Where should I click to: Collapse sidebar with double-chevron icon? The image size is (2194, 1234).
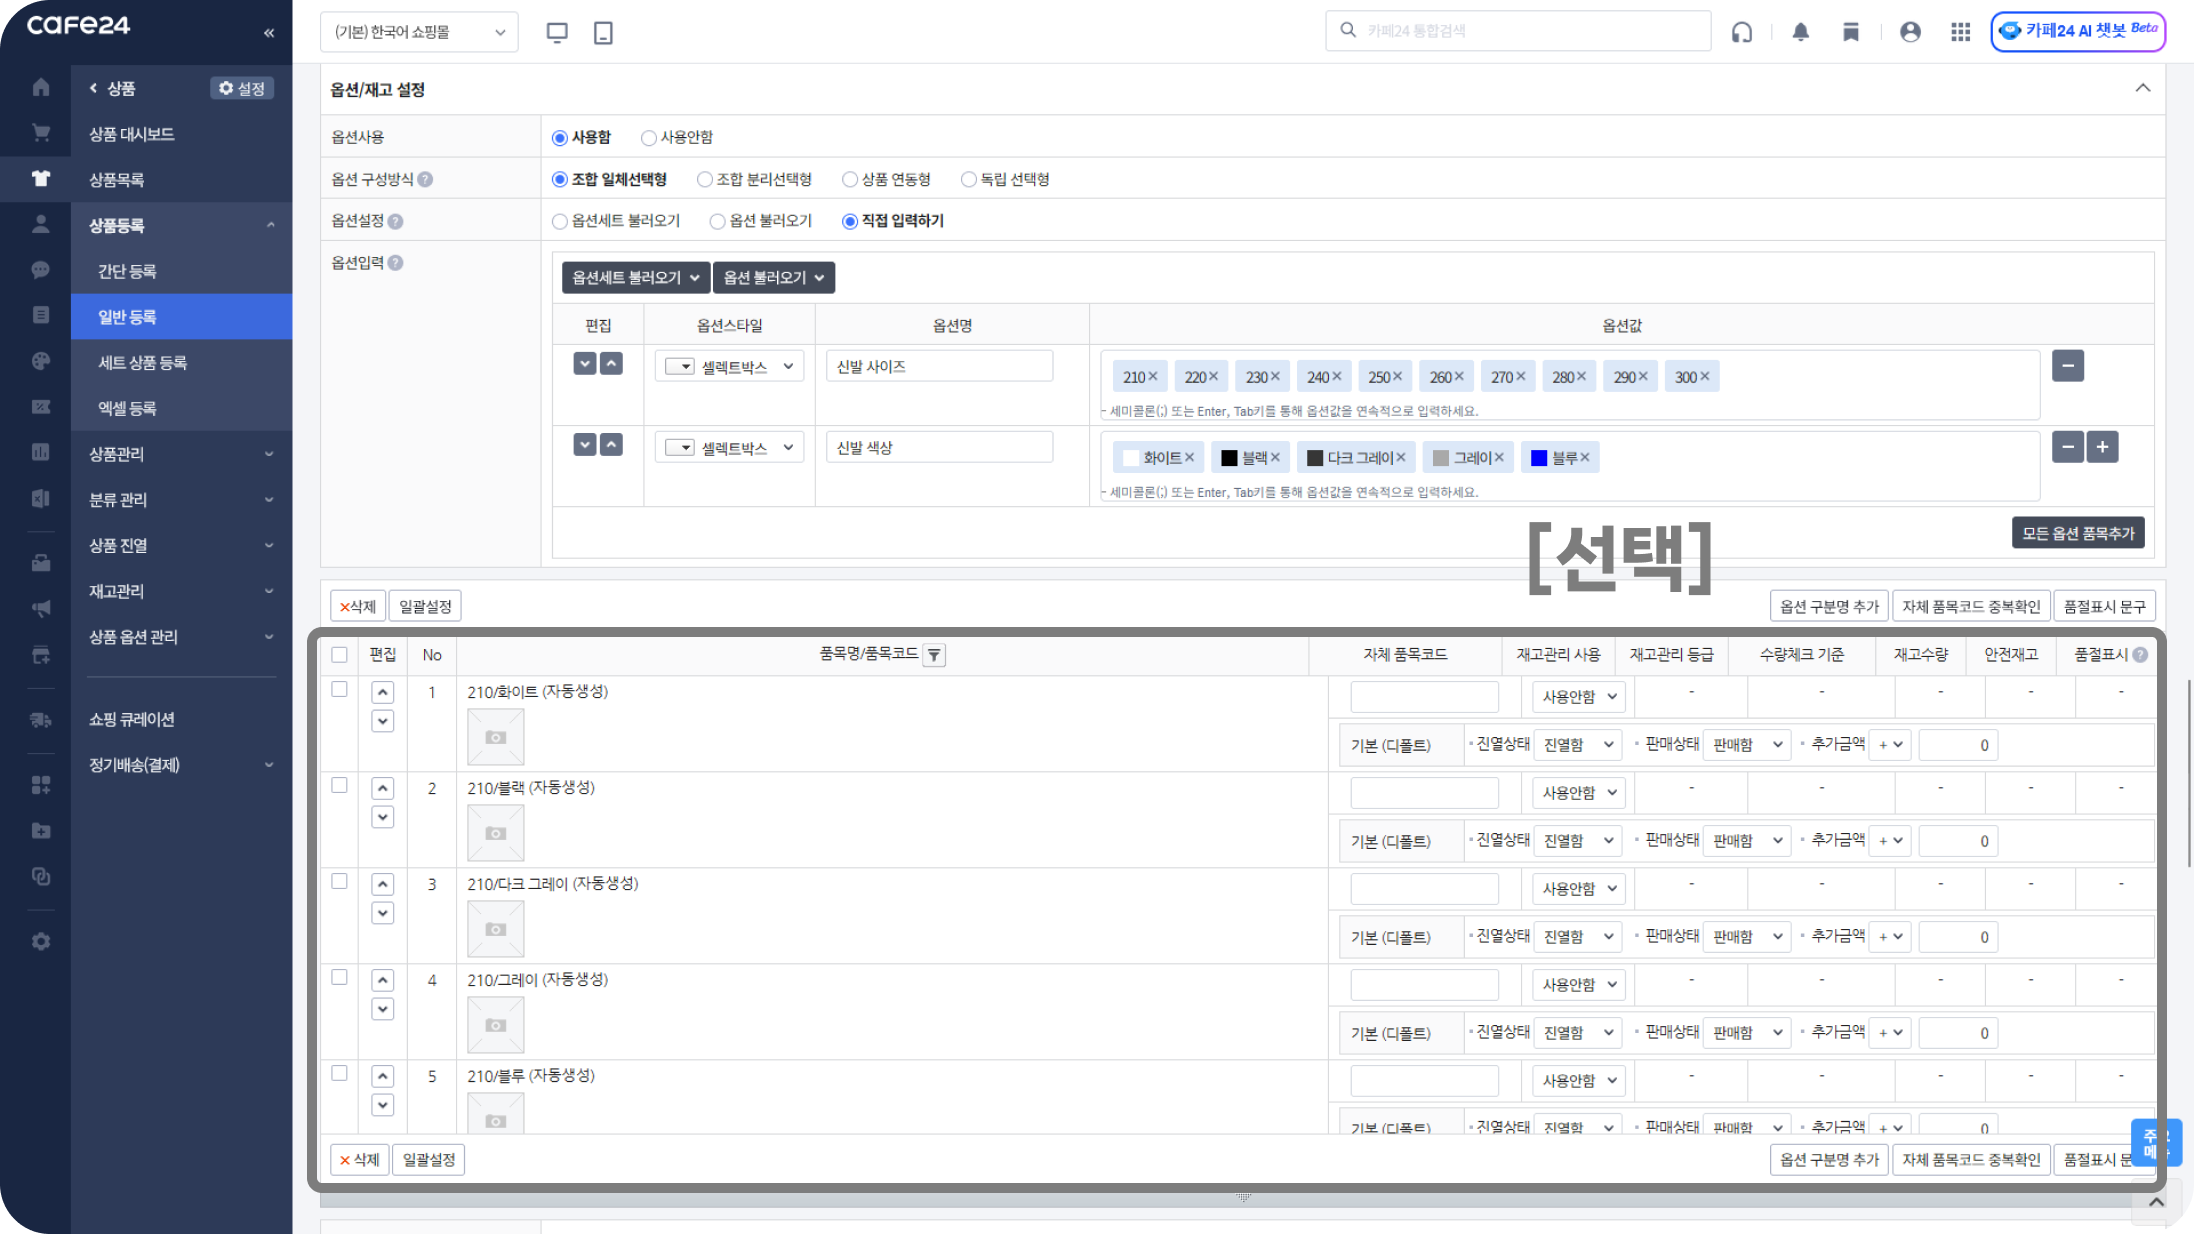coord(269,33)
